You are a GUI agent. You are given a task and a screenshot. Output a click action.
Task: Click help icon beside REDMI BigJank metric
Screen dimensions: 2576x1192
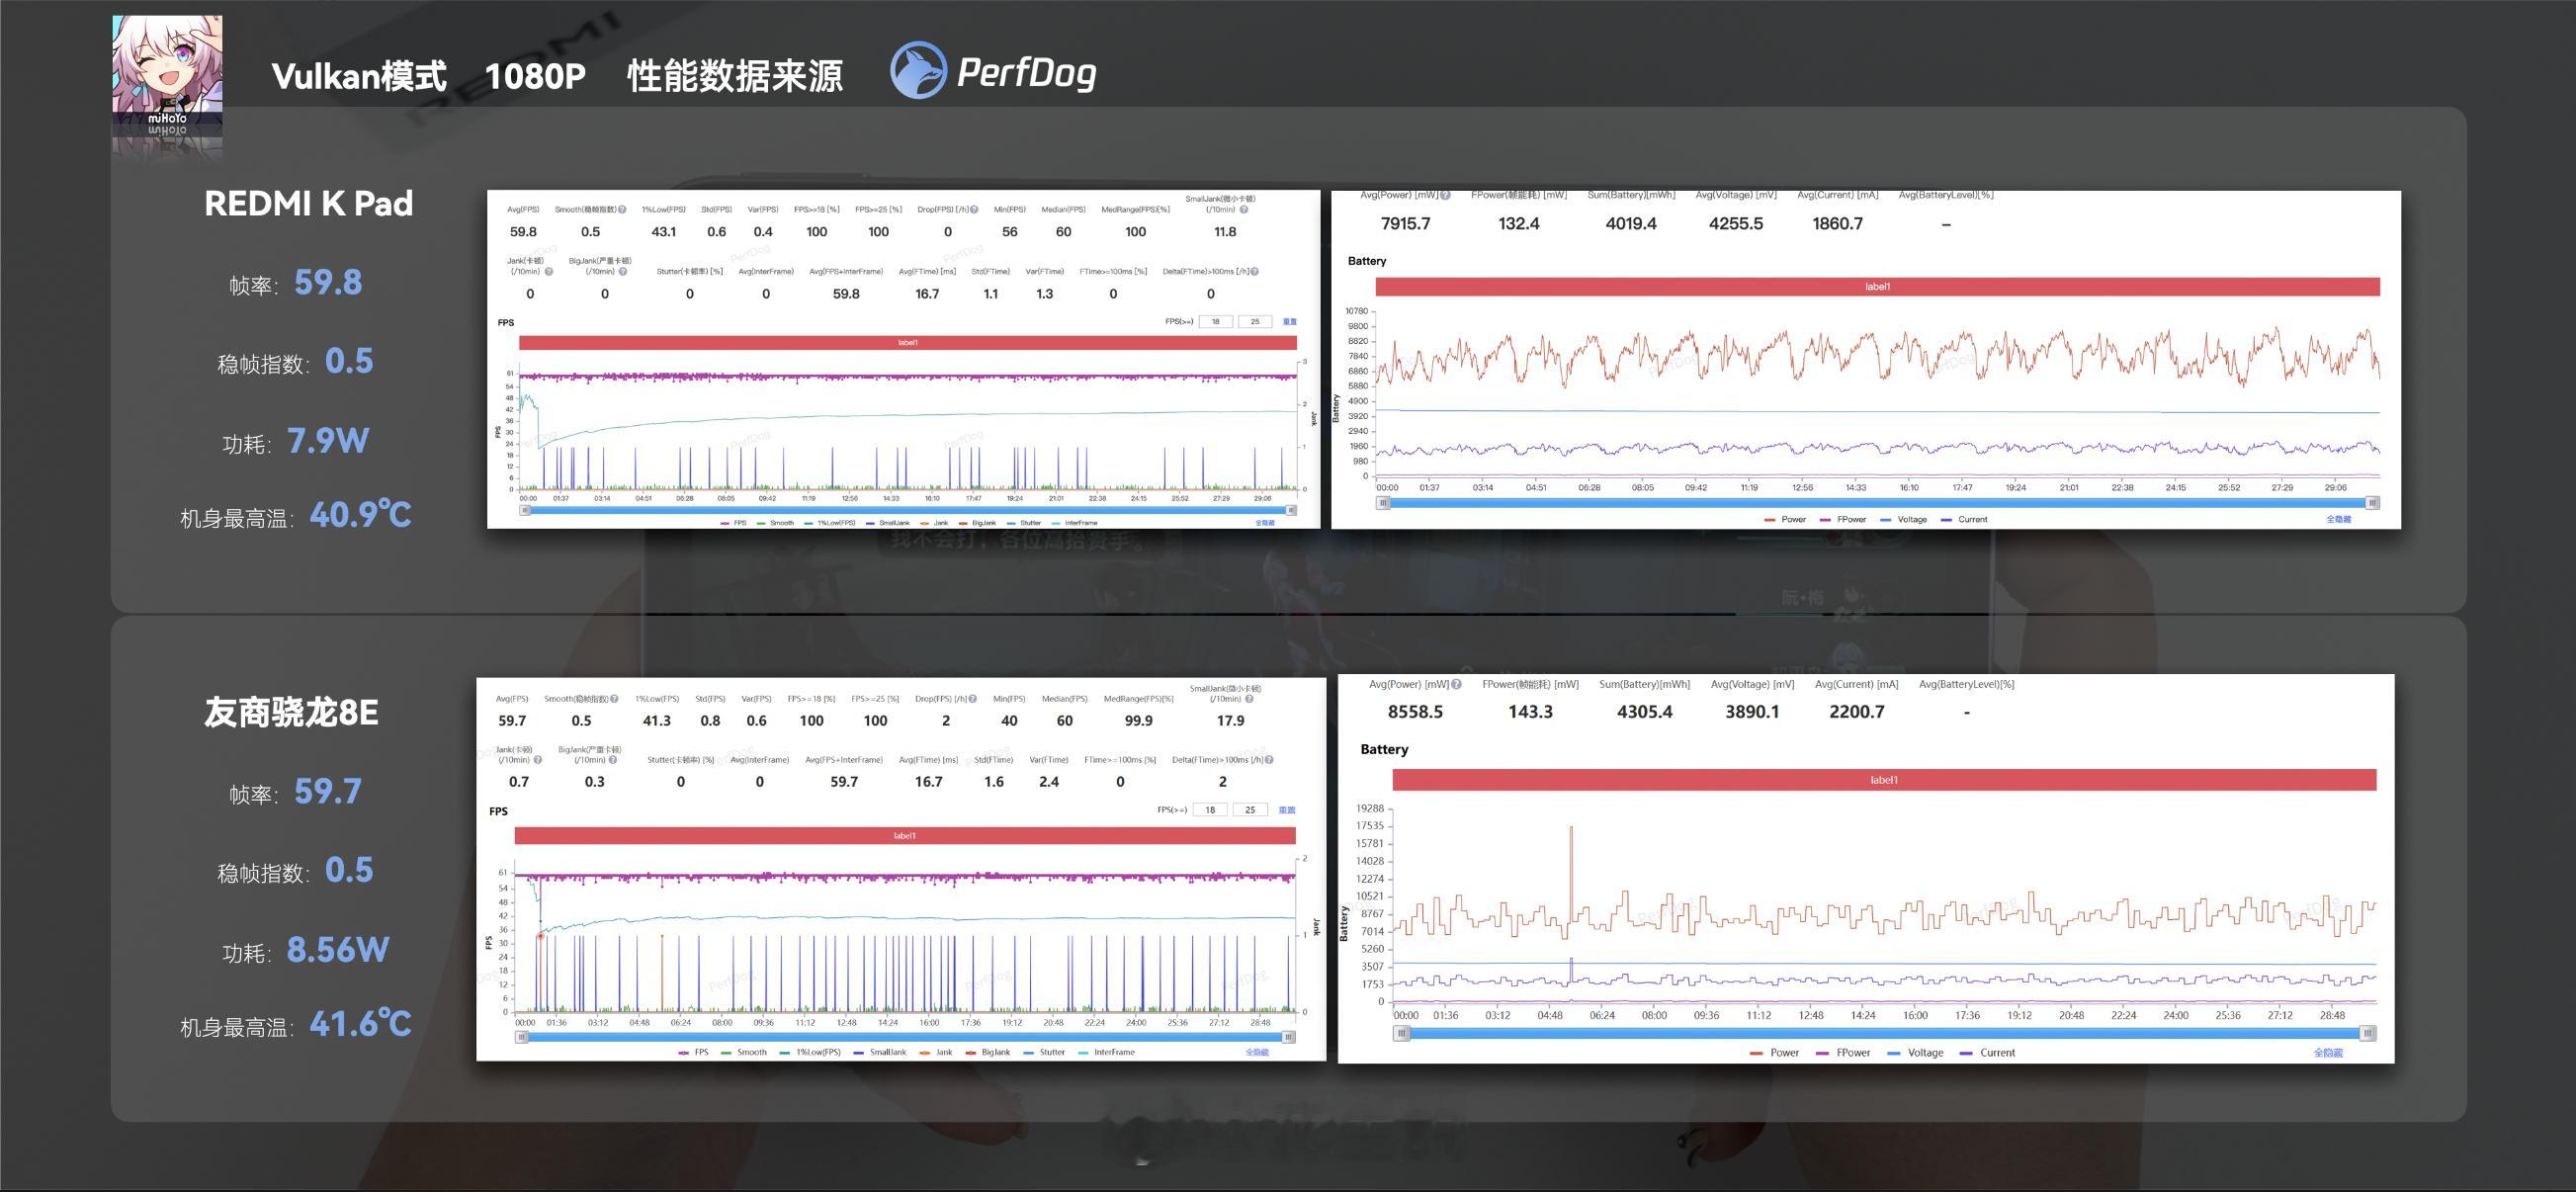pyautogui.click(x=623, y=272)
